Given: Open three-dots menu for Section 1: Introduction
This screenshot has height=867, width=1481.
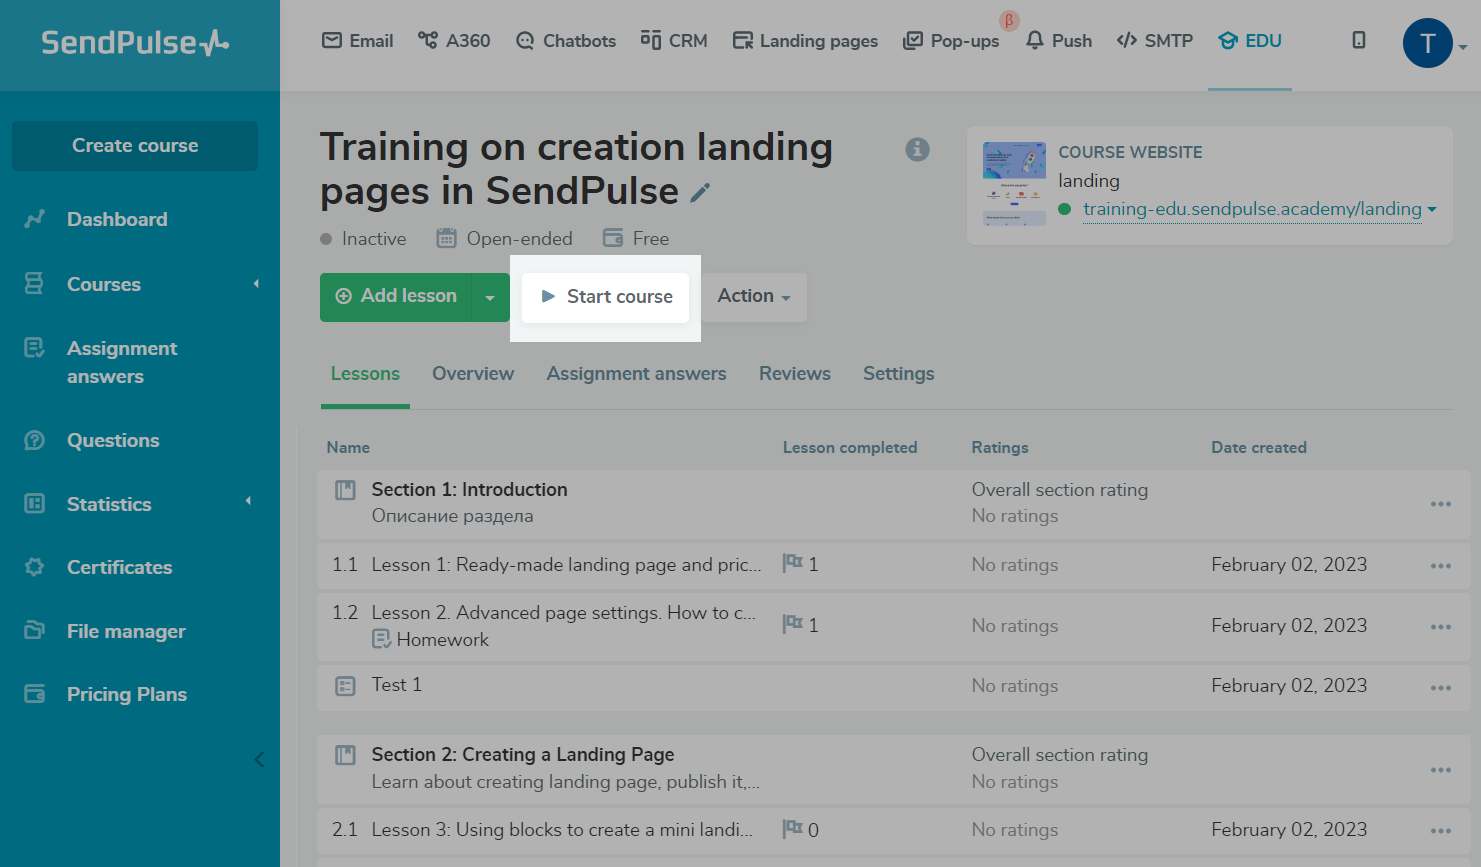Looking at the screenshot, I should point(1440,504).
